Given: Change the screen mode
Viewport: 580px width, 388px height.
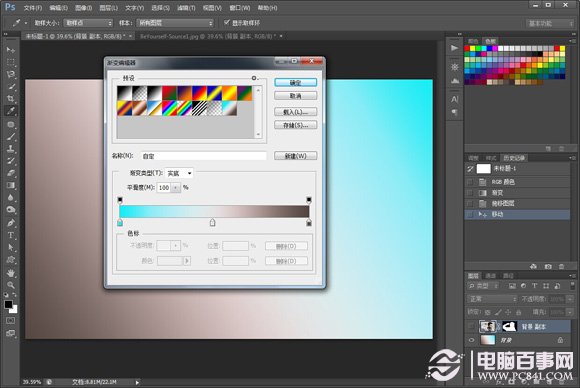Looking at the screenshot, I should click(x=11, y=333).
